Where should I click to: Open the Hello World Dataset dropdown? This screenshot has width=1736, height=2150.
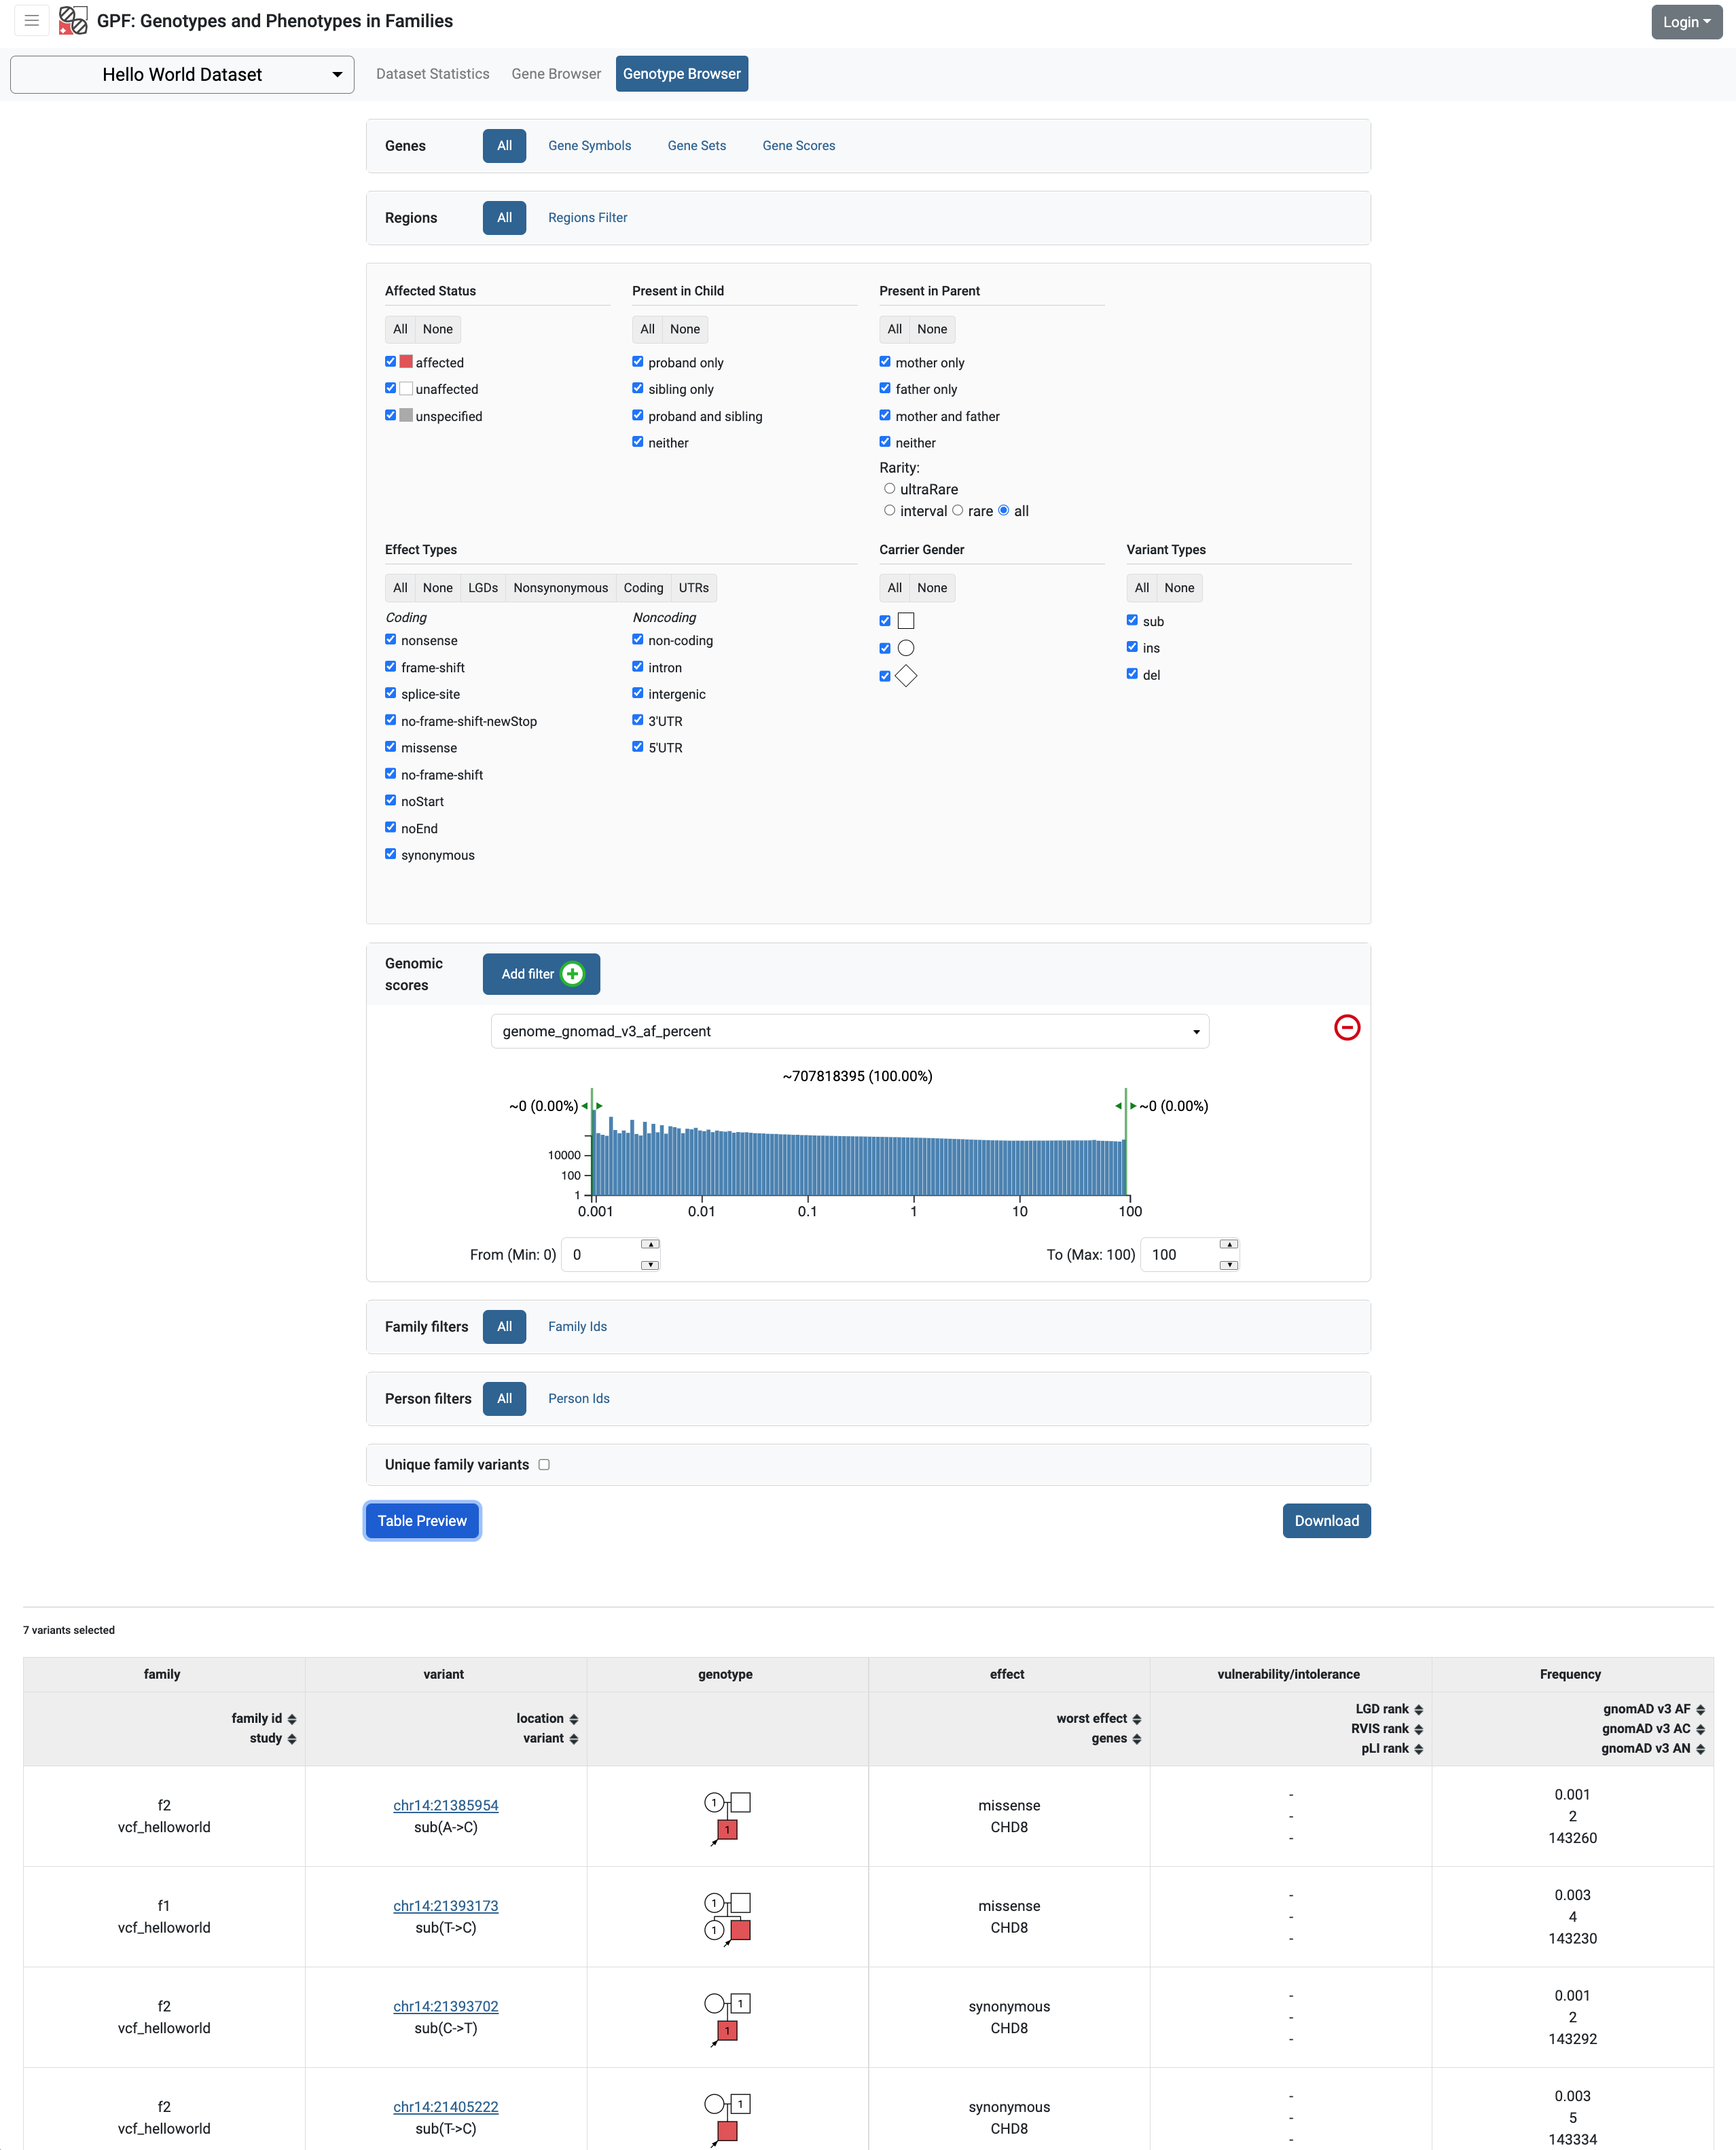pos(182,74)
